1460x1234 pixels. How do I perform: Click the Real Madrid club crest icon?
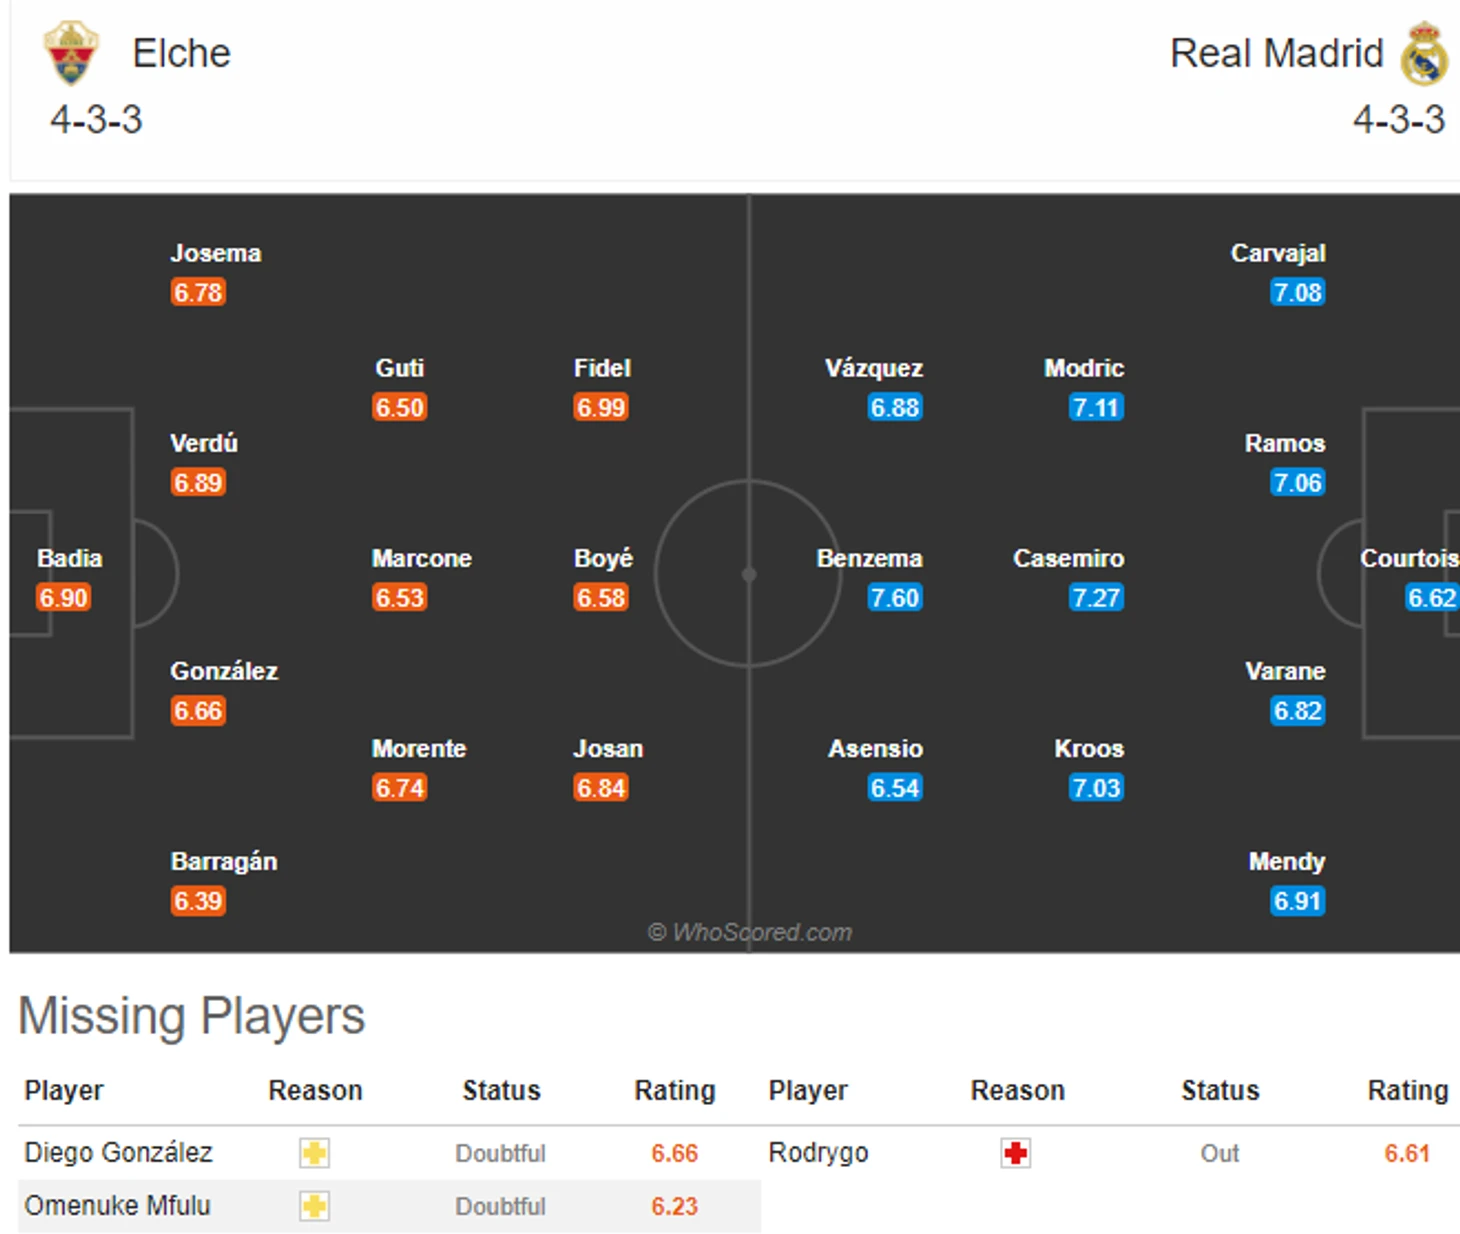click(1424, 53)
